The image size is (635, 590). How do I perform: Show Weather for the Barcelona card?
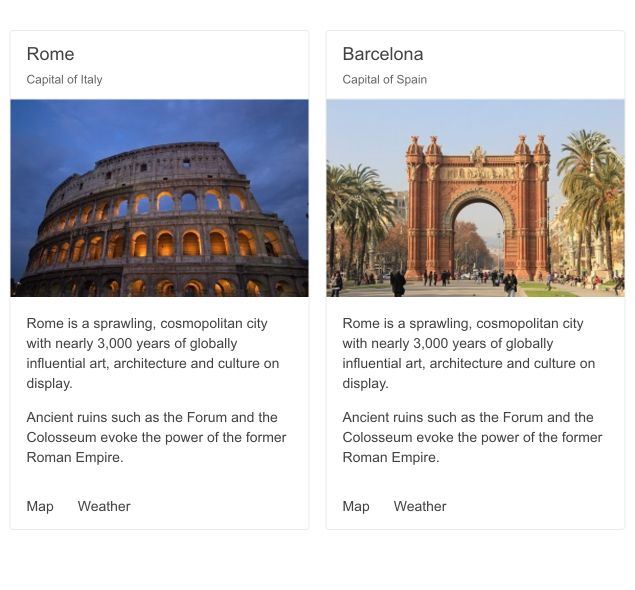coord(420,506)
